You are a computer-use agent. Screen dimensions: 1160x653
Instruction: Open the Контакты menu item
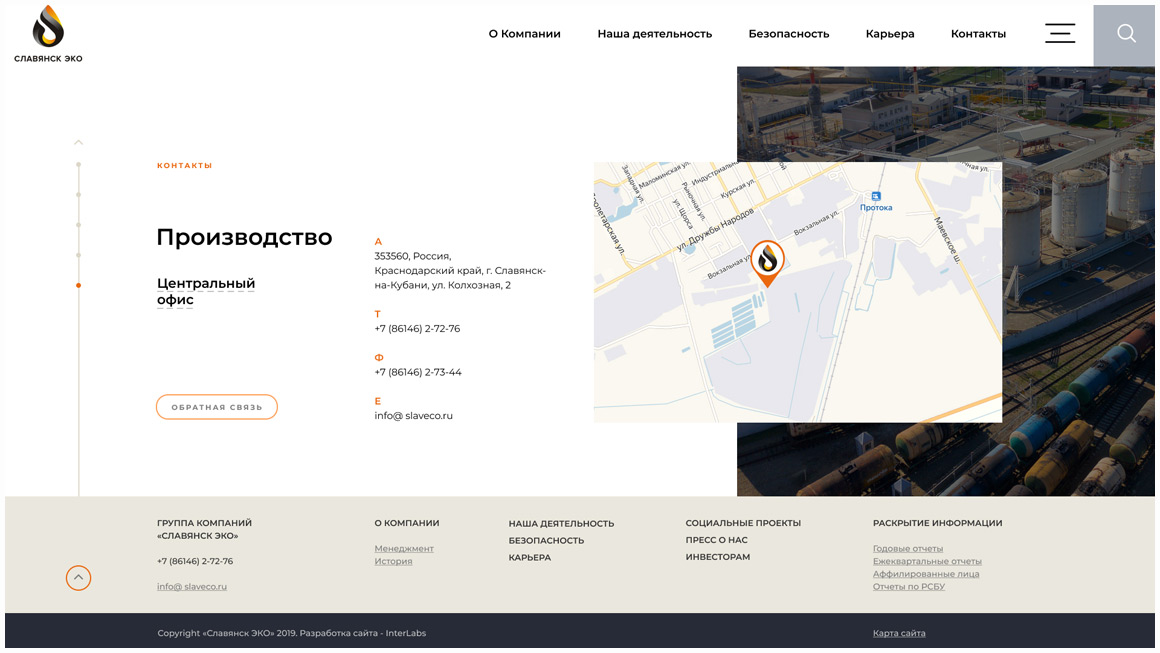pos(978,34)
